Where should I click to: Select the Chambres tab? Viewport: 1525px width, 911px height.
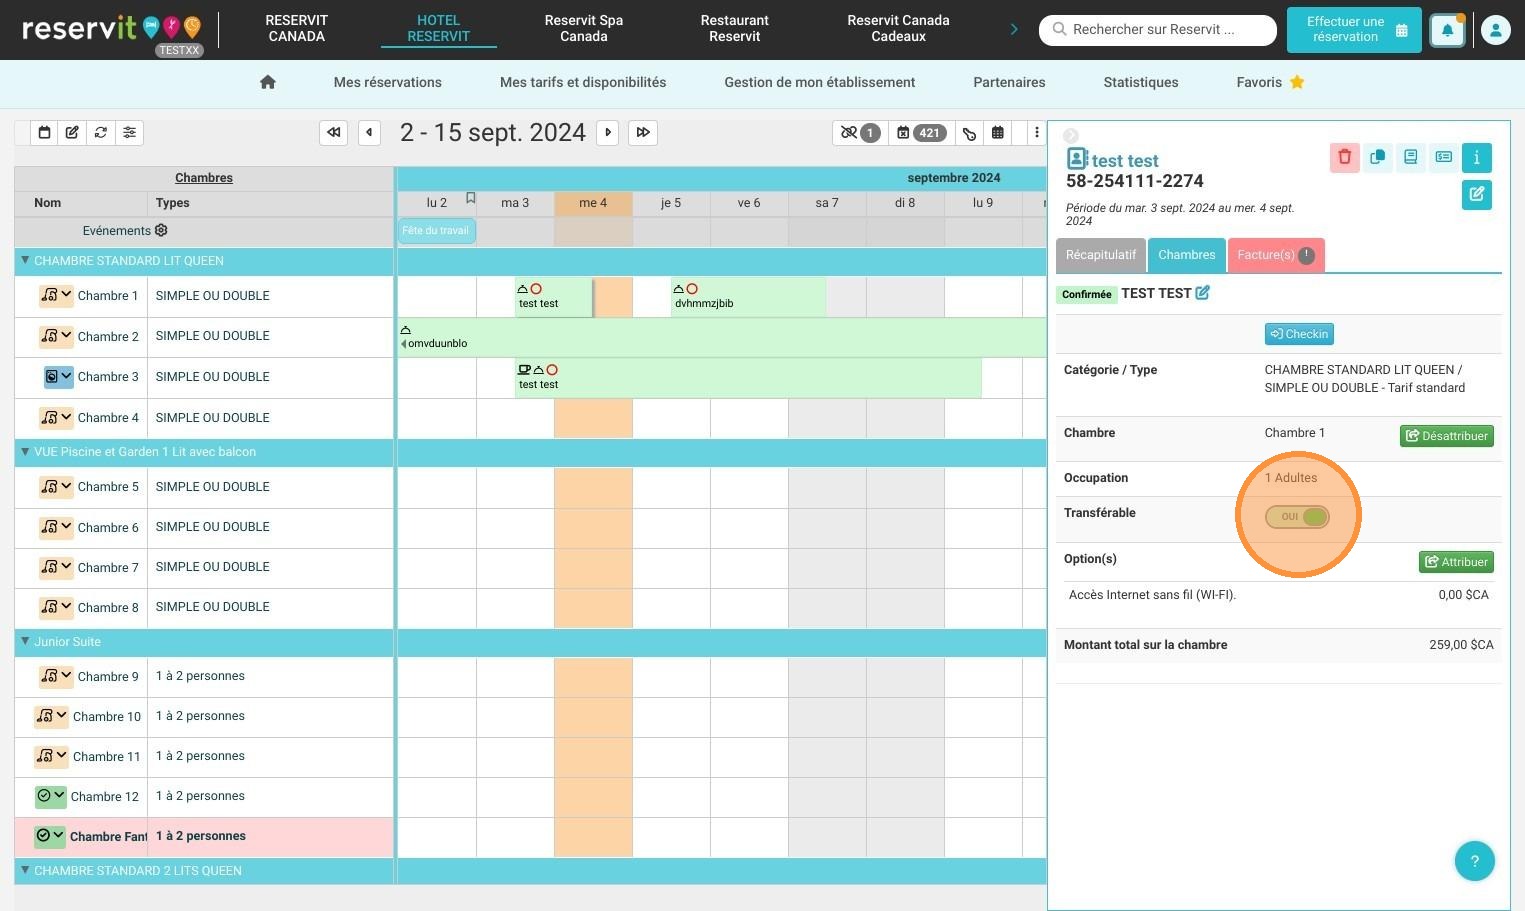coord(1187,255)
